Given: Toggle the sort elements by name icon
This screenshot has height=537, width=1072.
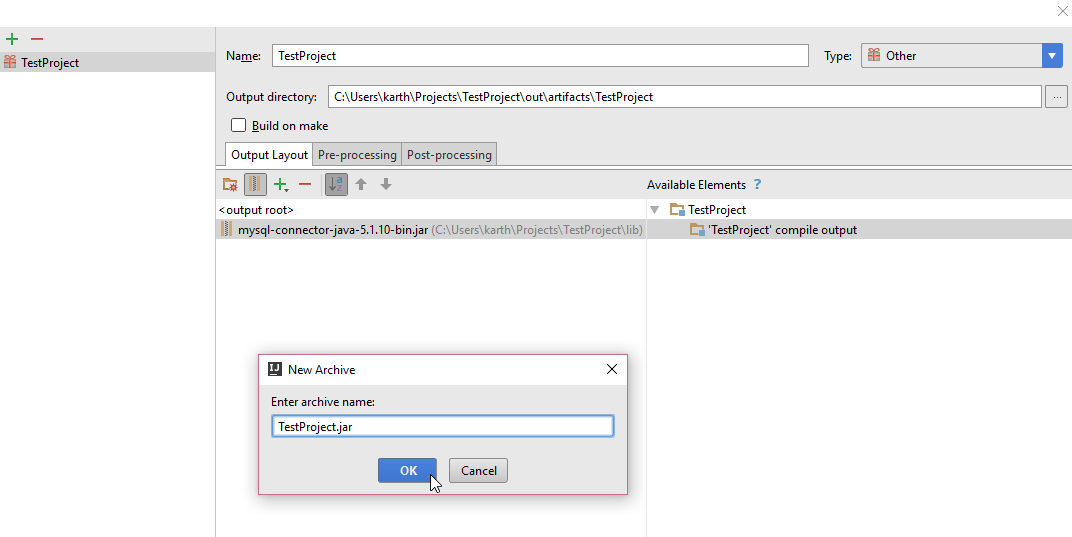Looking at the screenshot, I should [x=336, y=185].
